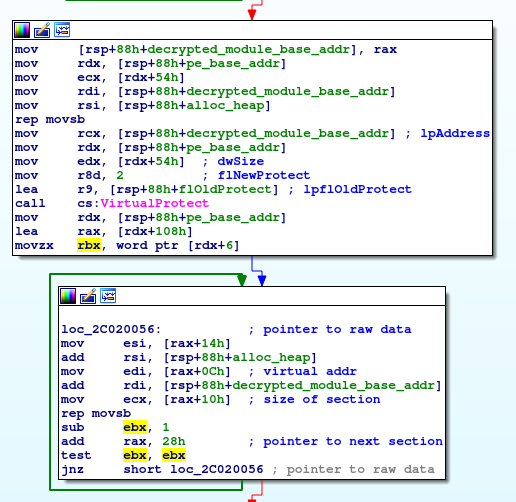Select the 'lpflOldProtect' comment

[357, 189]
